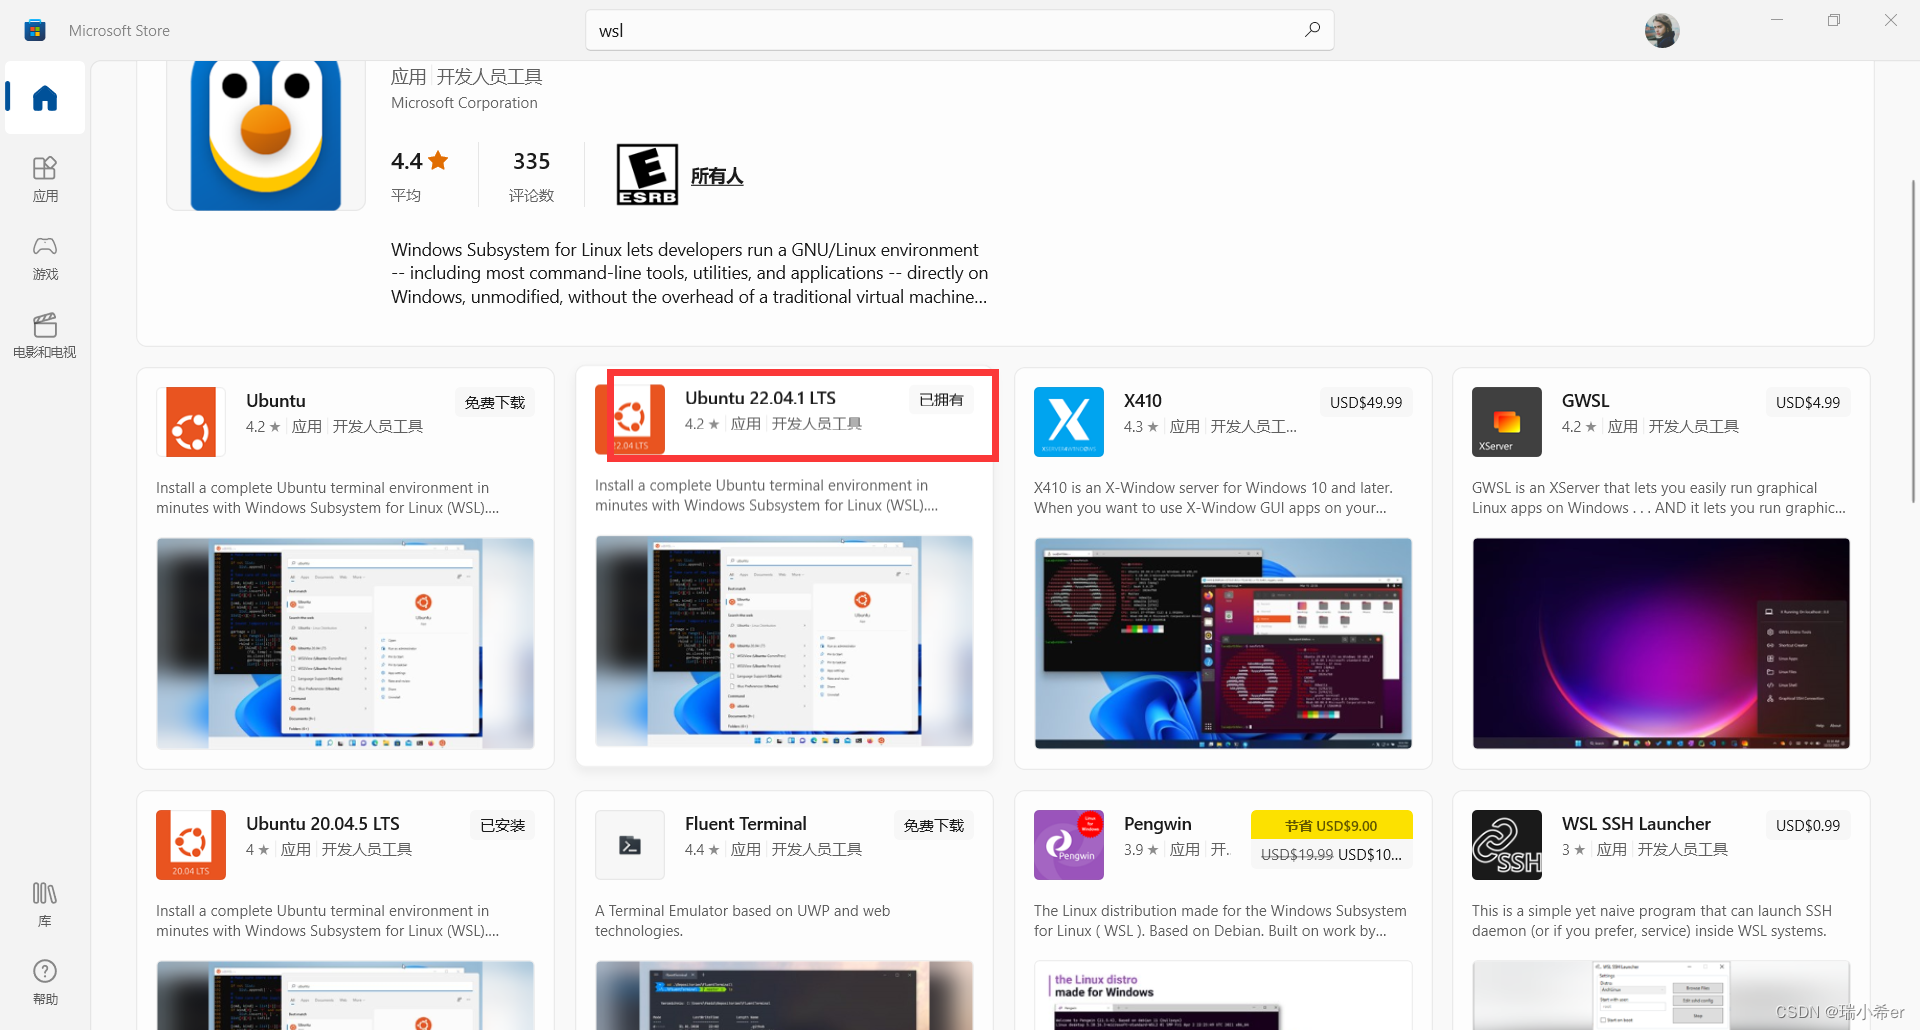Screen dimensions: 1920x1030
Task: Click the Ubuntu 22.04.1 LTS app icon
Action: pyautogui.click(x=630, y=419)
